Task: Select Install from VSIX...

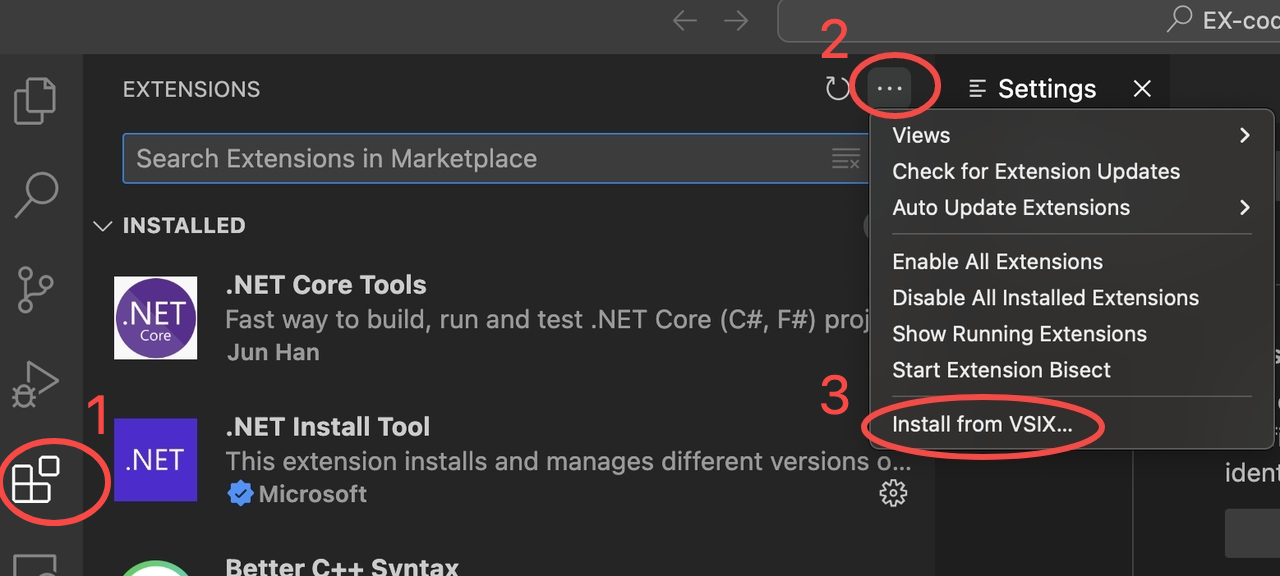Action: point(1072,424)
